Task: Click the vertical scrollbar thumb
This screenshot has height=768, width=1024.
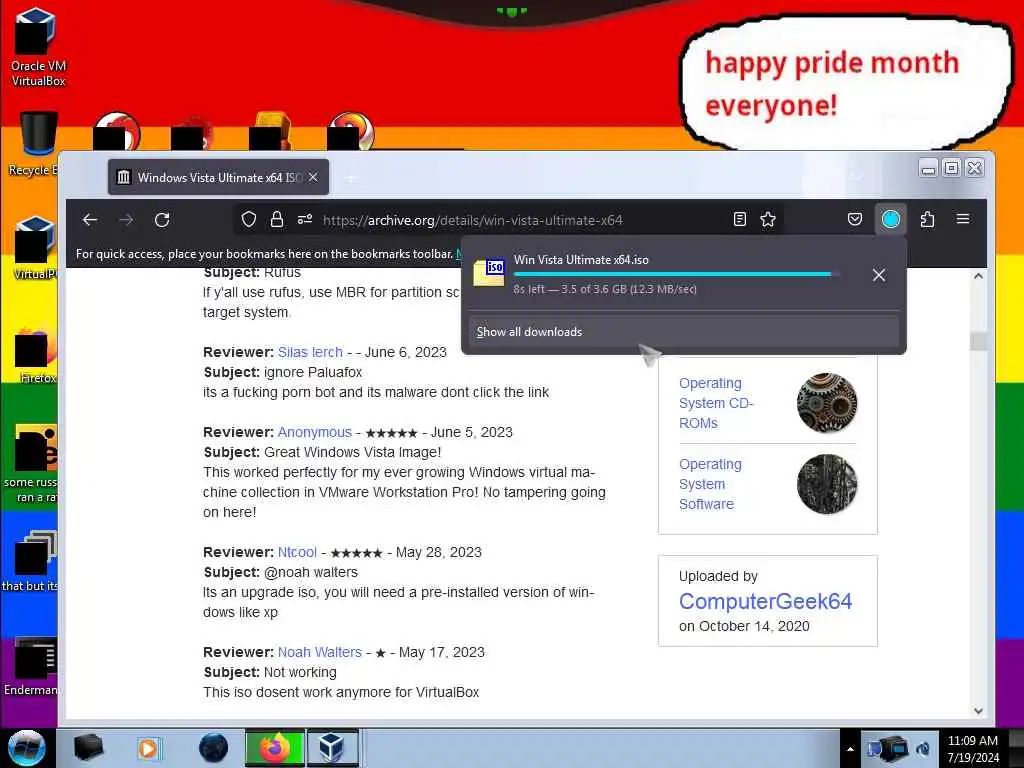Action: (x=978, y=341)
